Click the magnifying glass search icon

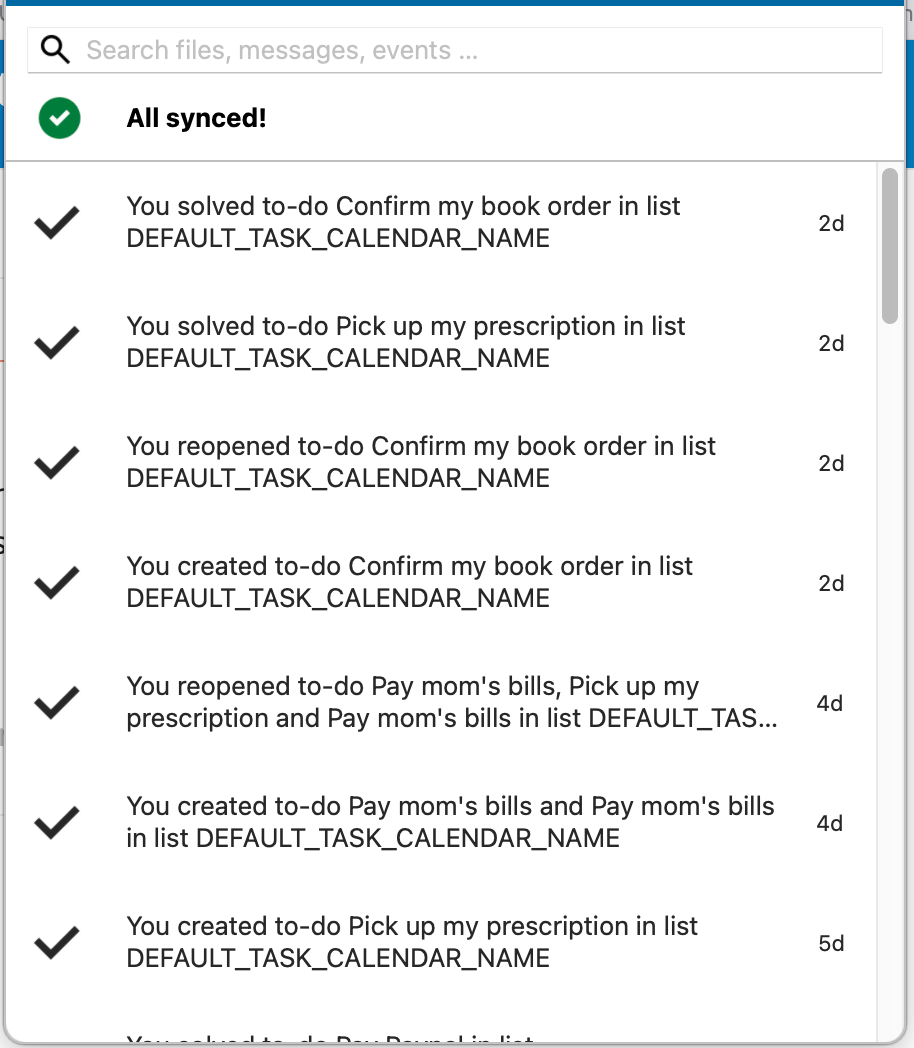56,50
